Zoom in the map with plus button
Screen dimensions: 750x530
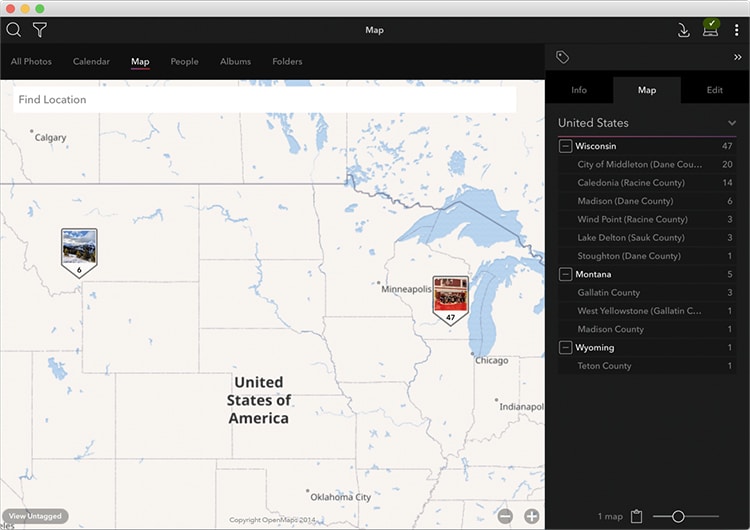point(531,516)
